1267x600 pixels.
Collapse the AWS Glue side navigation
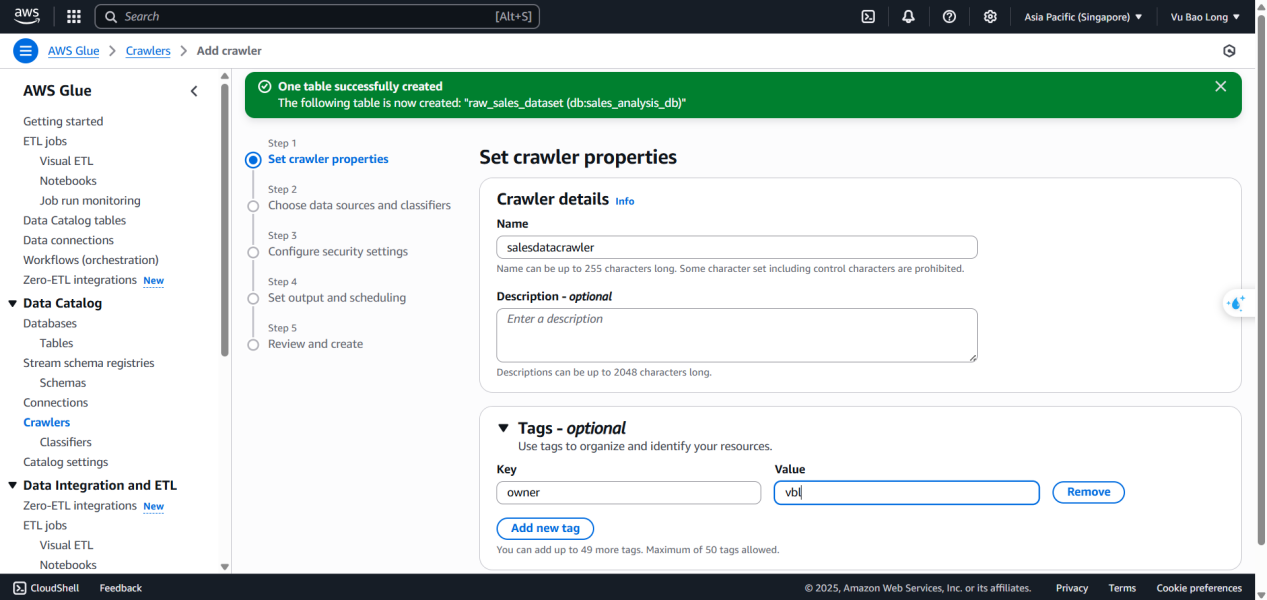194,91
